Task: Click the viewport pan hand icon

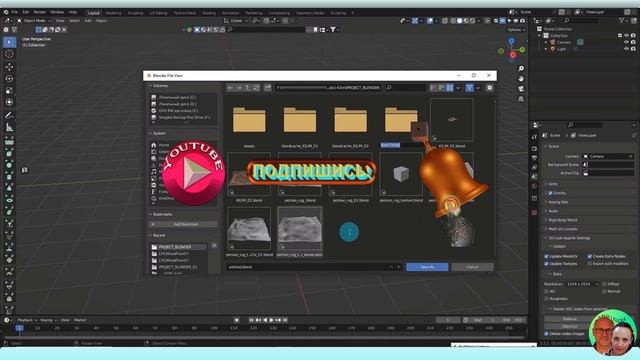Action: point(521,78)
